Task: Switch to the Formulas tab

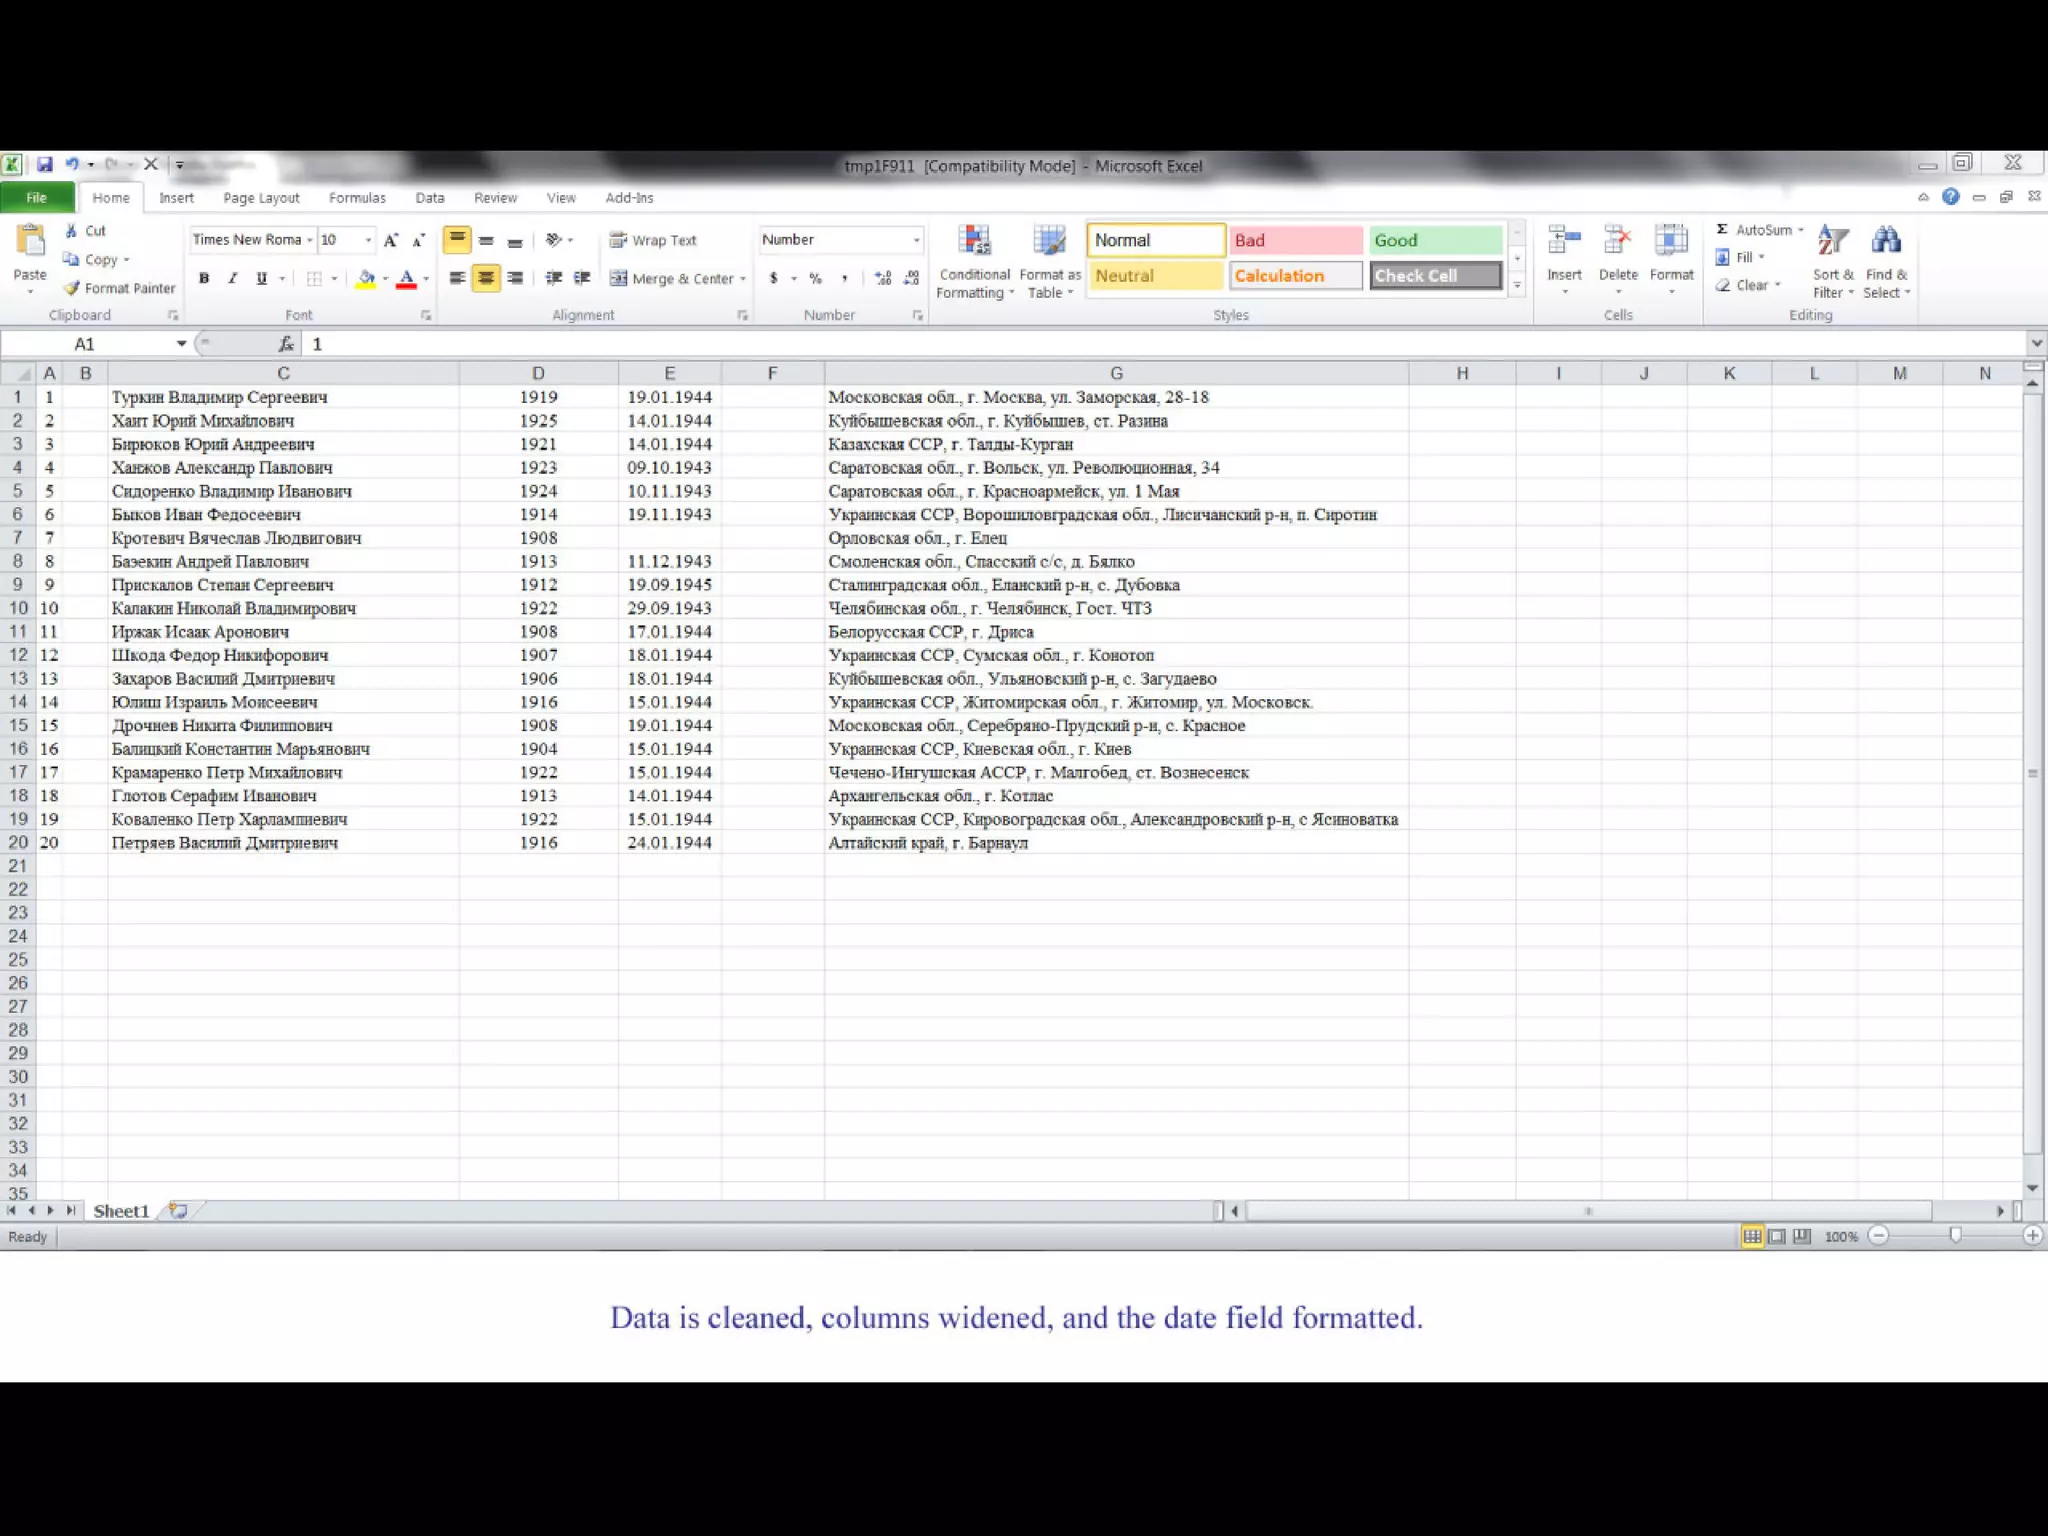Action: pos(357,198)
